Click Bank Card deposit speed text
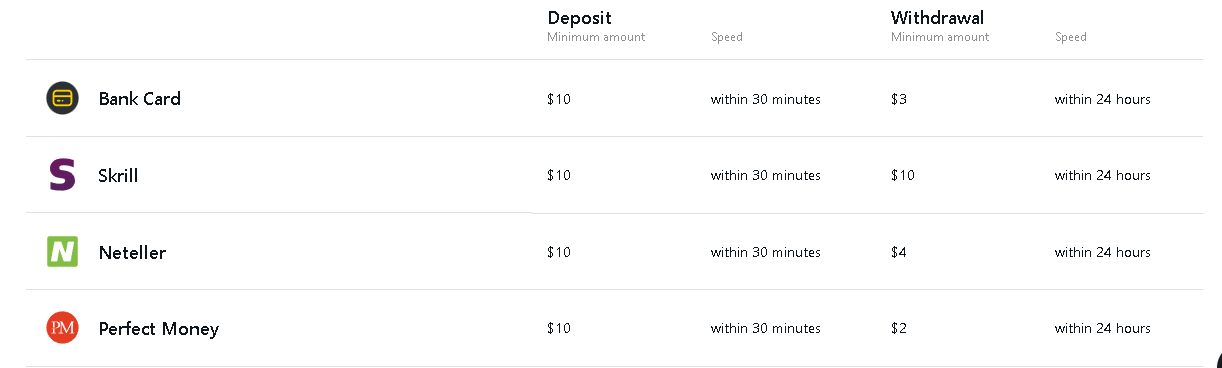 [766, 99]
